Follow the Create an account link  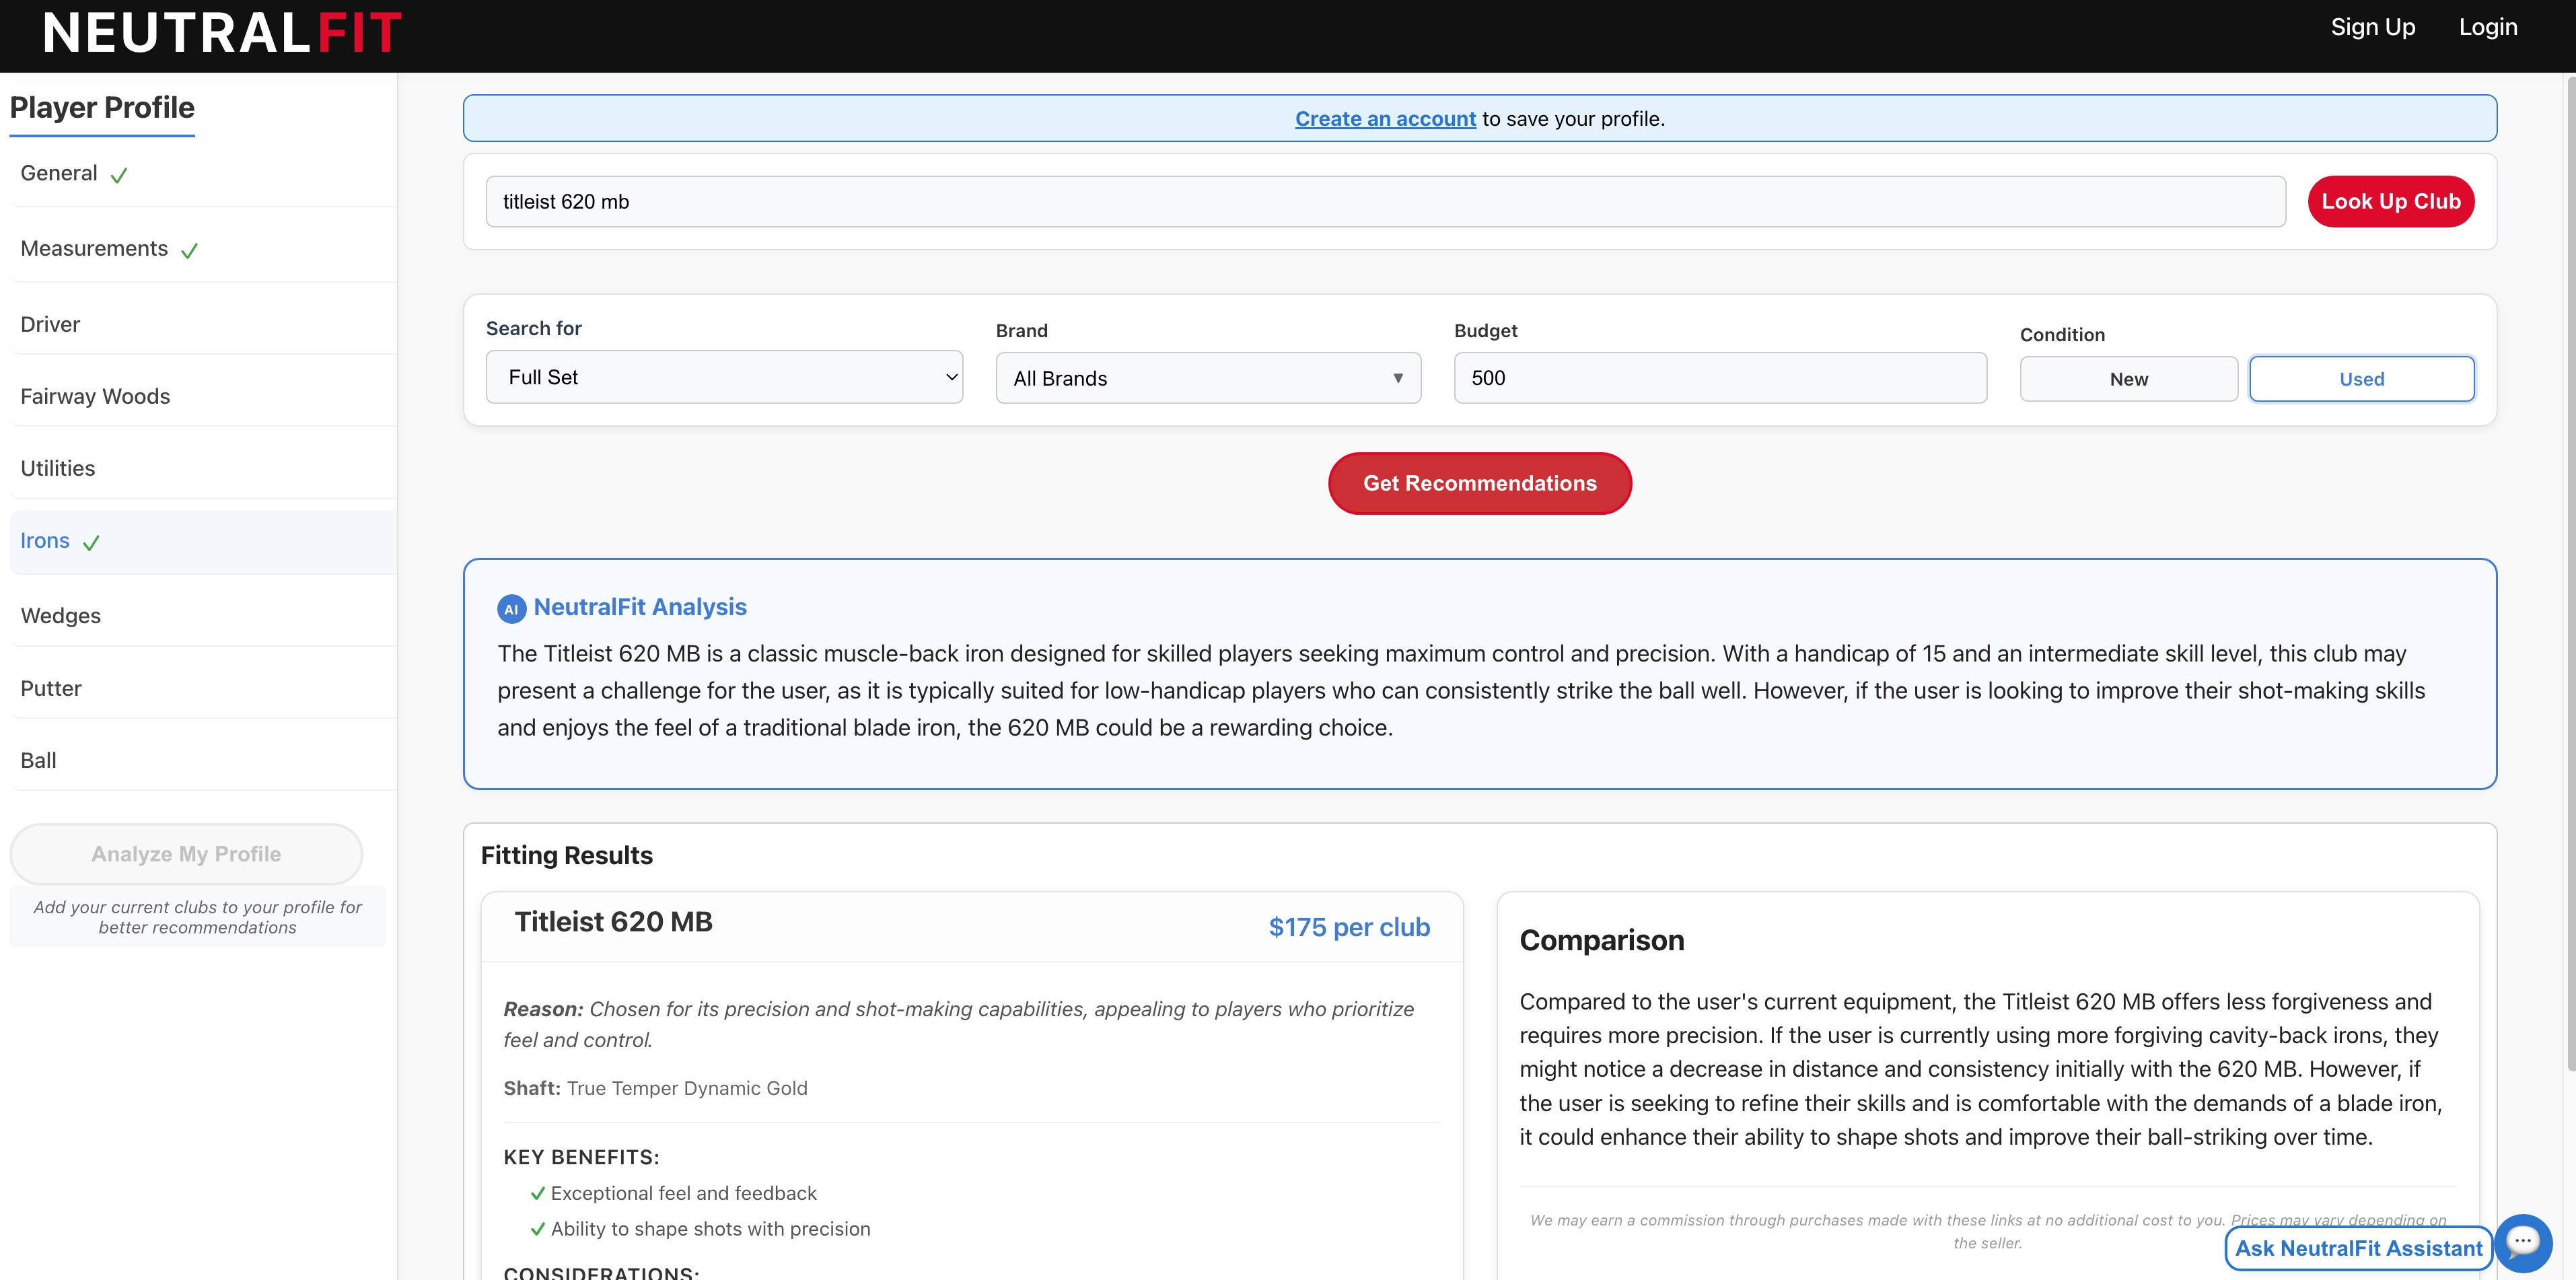(1385, 119)
